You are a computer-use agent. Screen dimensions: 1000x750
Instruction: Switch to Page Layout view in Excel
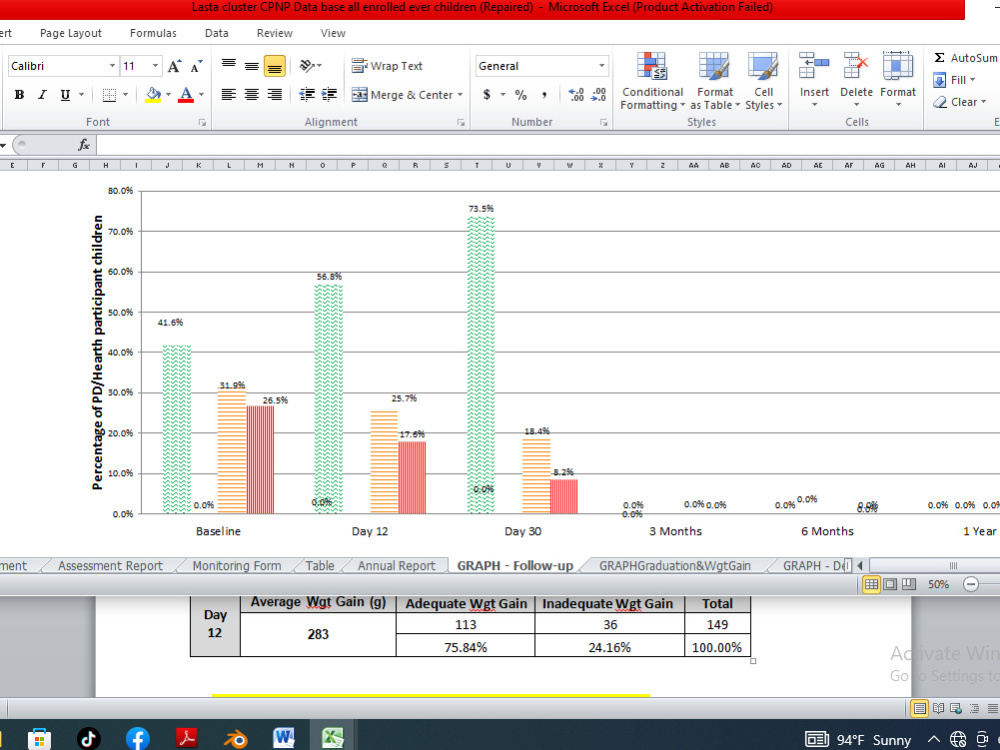[890, 584]
